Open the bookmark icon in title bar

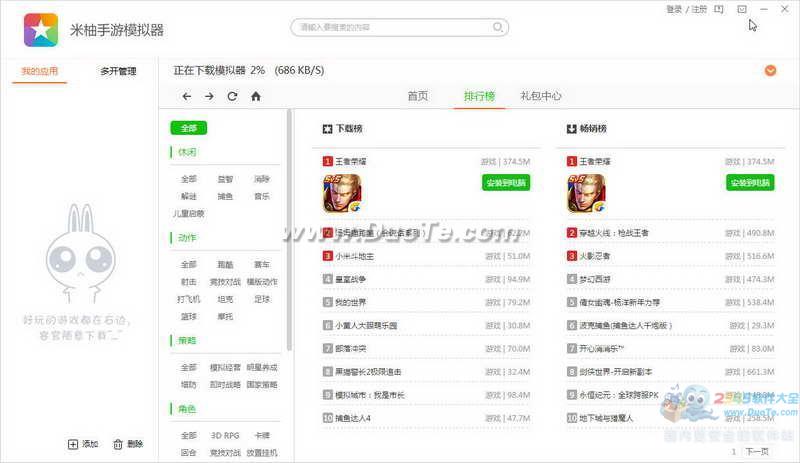(719, 9)
